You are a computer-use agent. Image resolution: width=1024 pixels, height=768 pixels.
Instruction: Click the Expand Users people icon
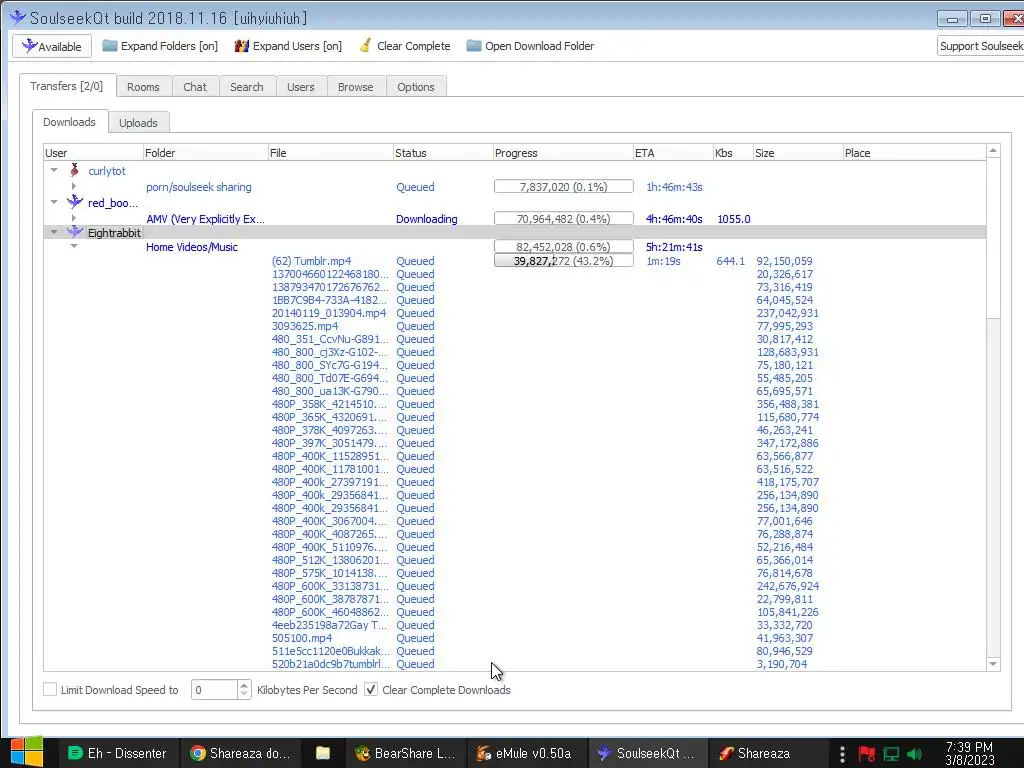[x=242, y=46]
